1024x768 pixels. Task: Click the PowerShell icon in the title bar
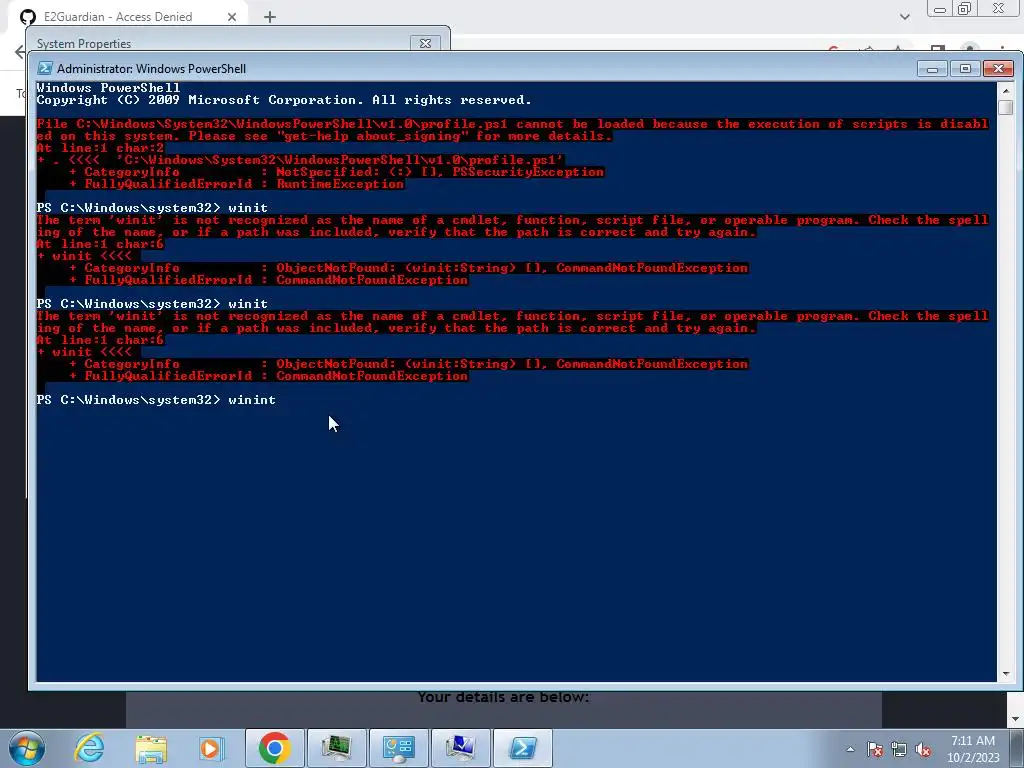[44, 69]
